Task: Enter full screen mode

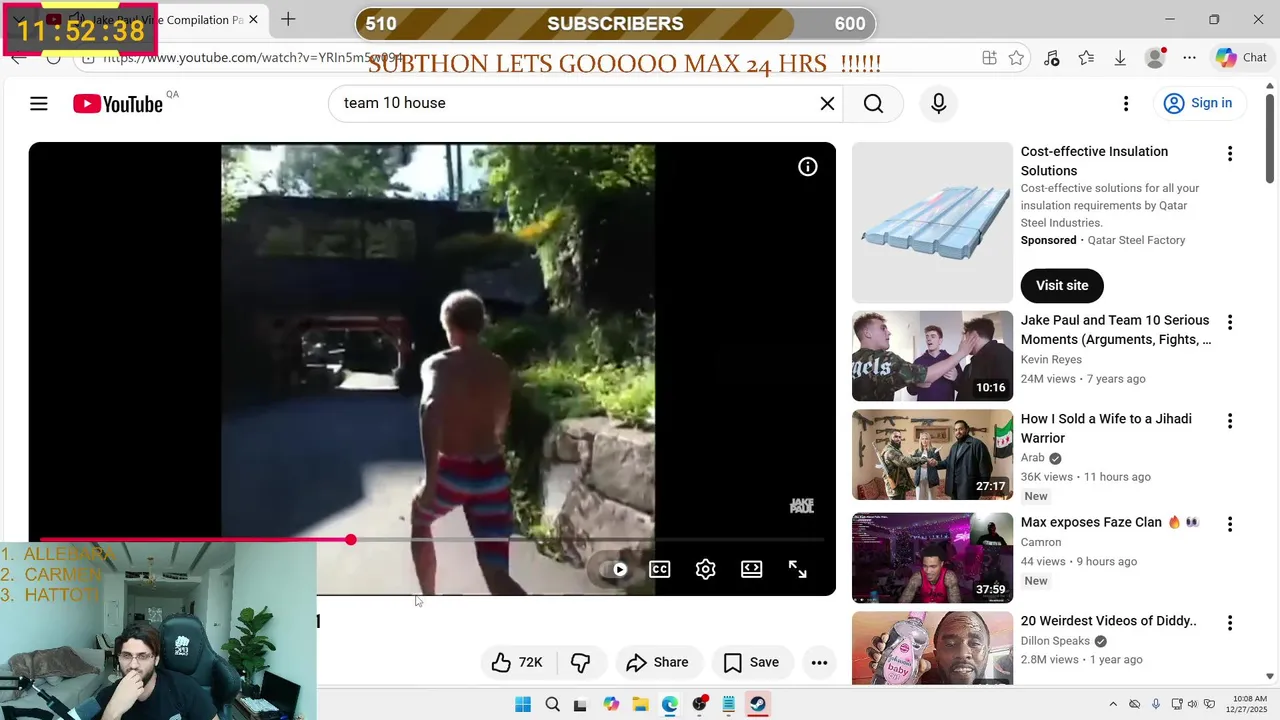Action: coord(798,569)
